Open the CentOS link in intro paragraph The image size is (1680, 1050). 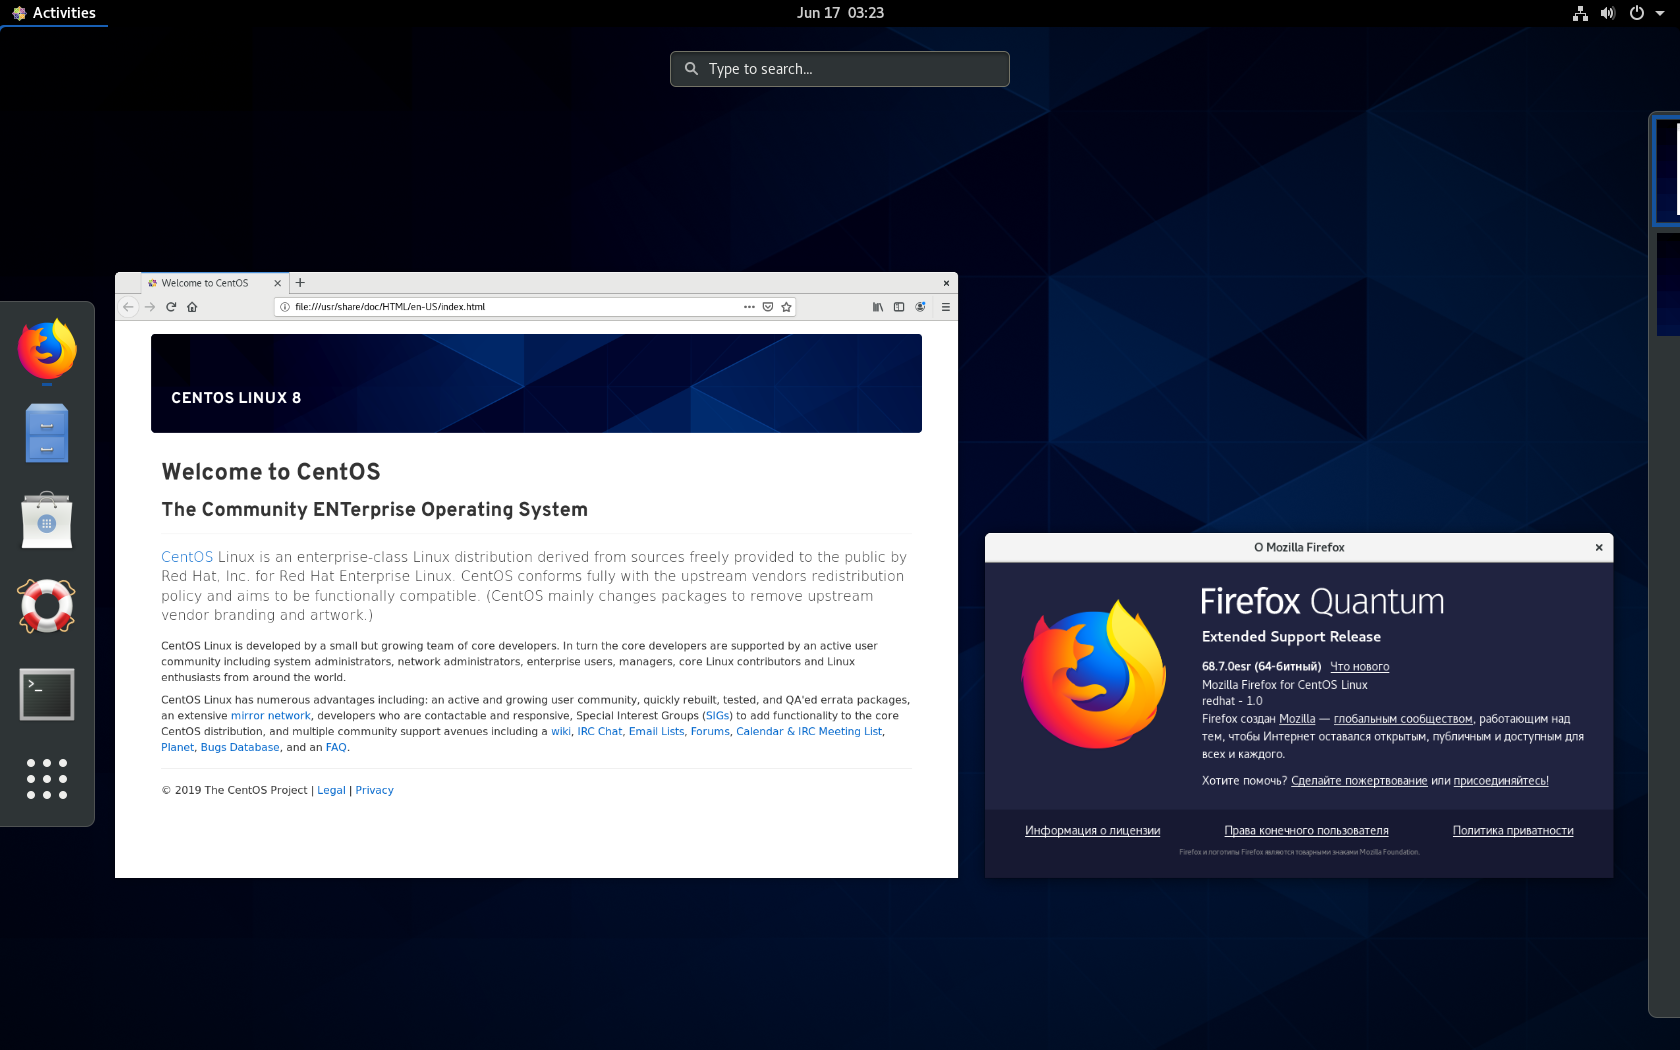click(x=187, y=557)
